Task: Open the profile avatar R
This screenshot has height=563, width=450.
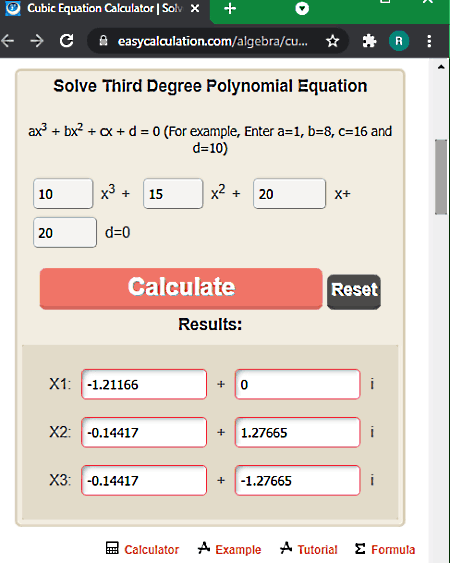Action: 399,41
